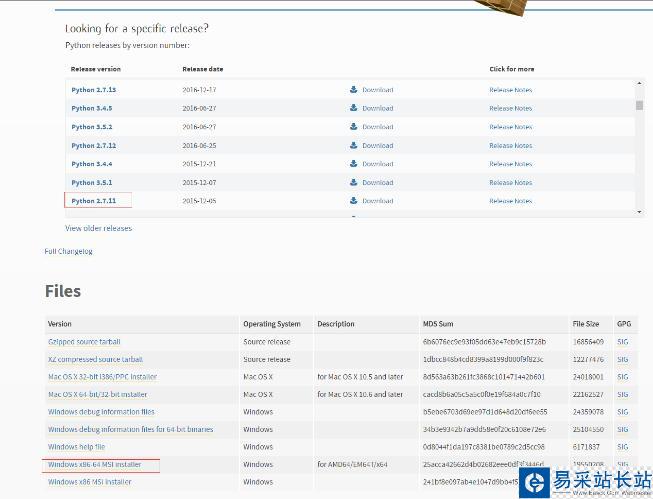Open Python 3.5.1 release link
This screenshot has height=499, width=653.
92,183
